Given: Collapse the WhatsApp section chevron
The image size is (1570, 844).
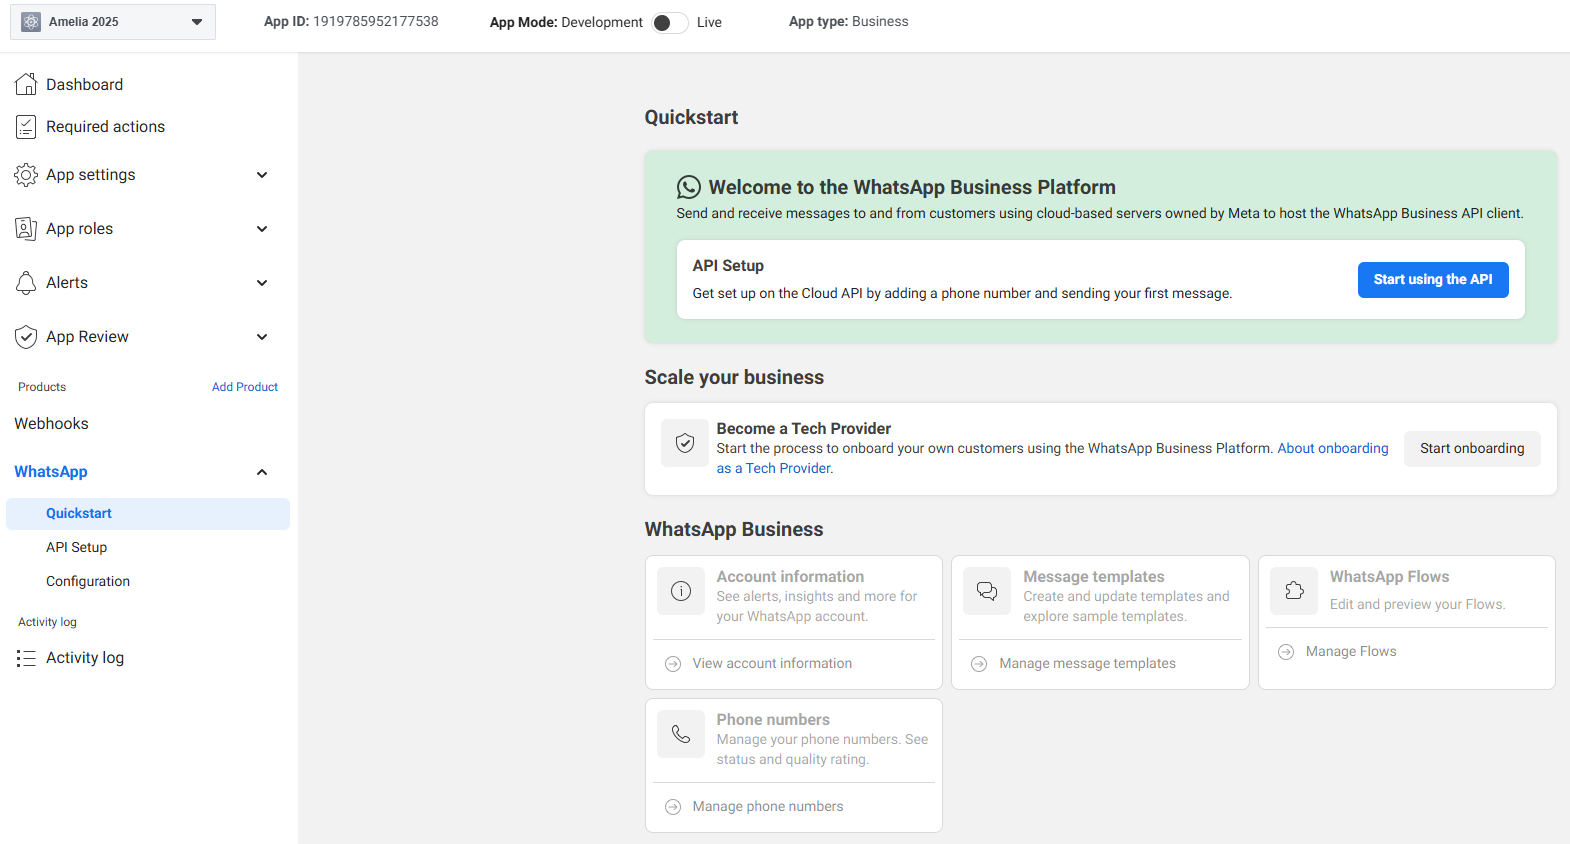Looking at the screenshot, I should click(x=262, y=472).
